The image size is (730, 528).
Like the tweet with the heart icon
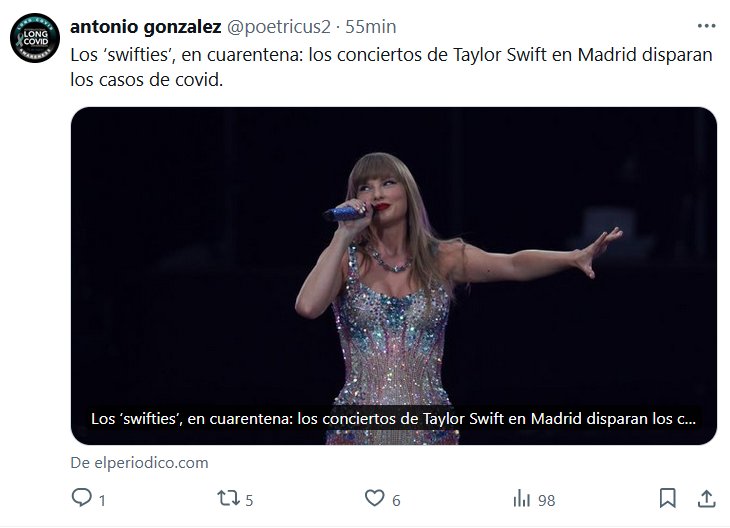pos(375,498)
